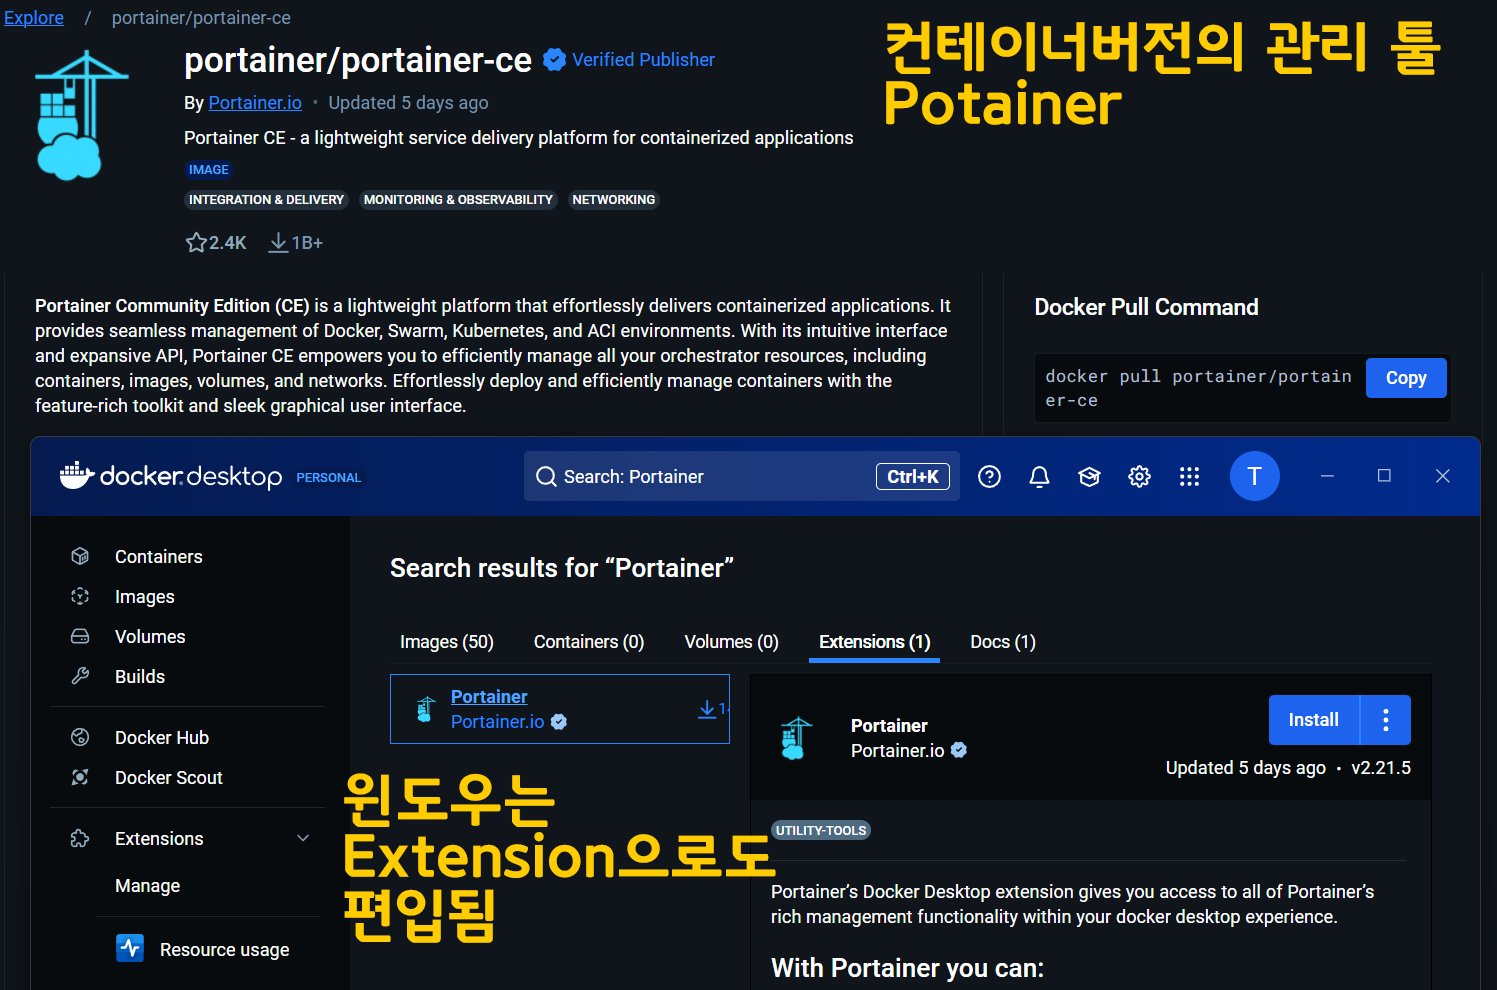
Task: Open the notifications bell icon
Action: tap(1039, 477)
